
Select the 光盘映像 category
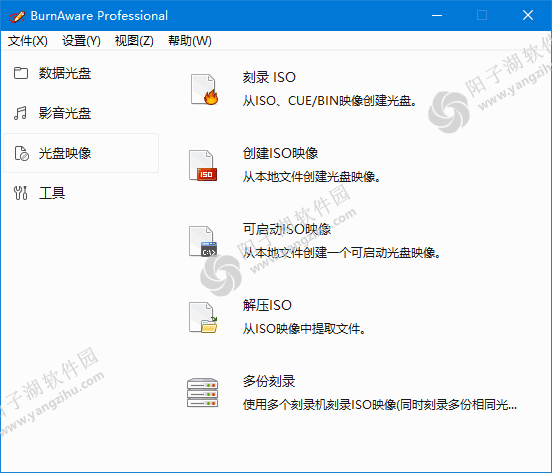(x=81, y=153)
